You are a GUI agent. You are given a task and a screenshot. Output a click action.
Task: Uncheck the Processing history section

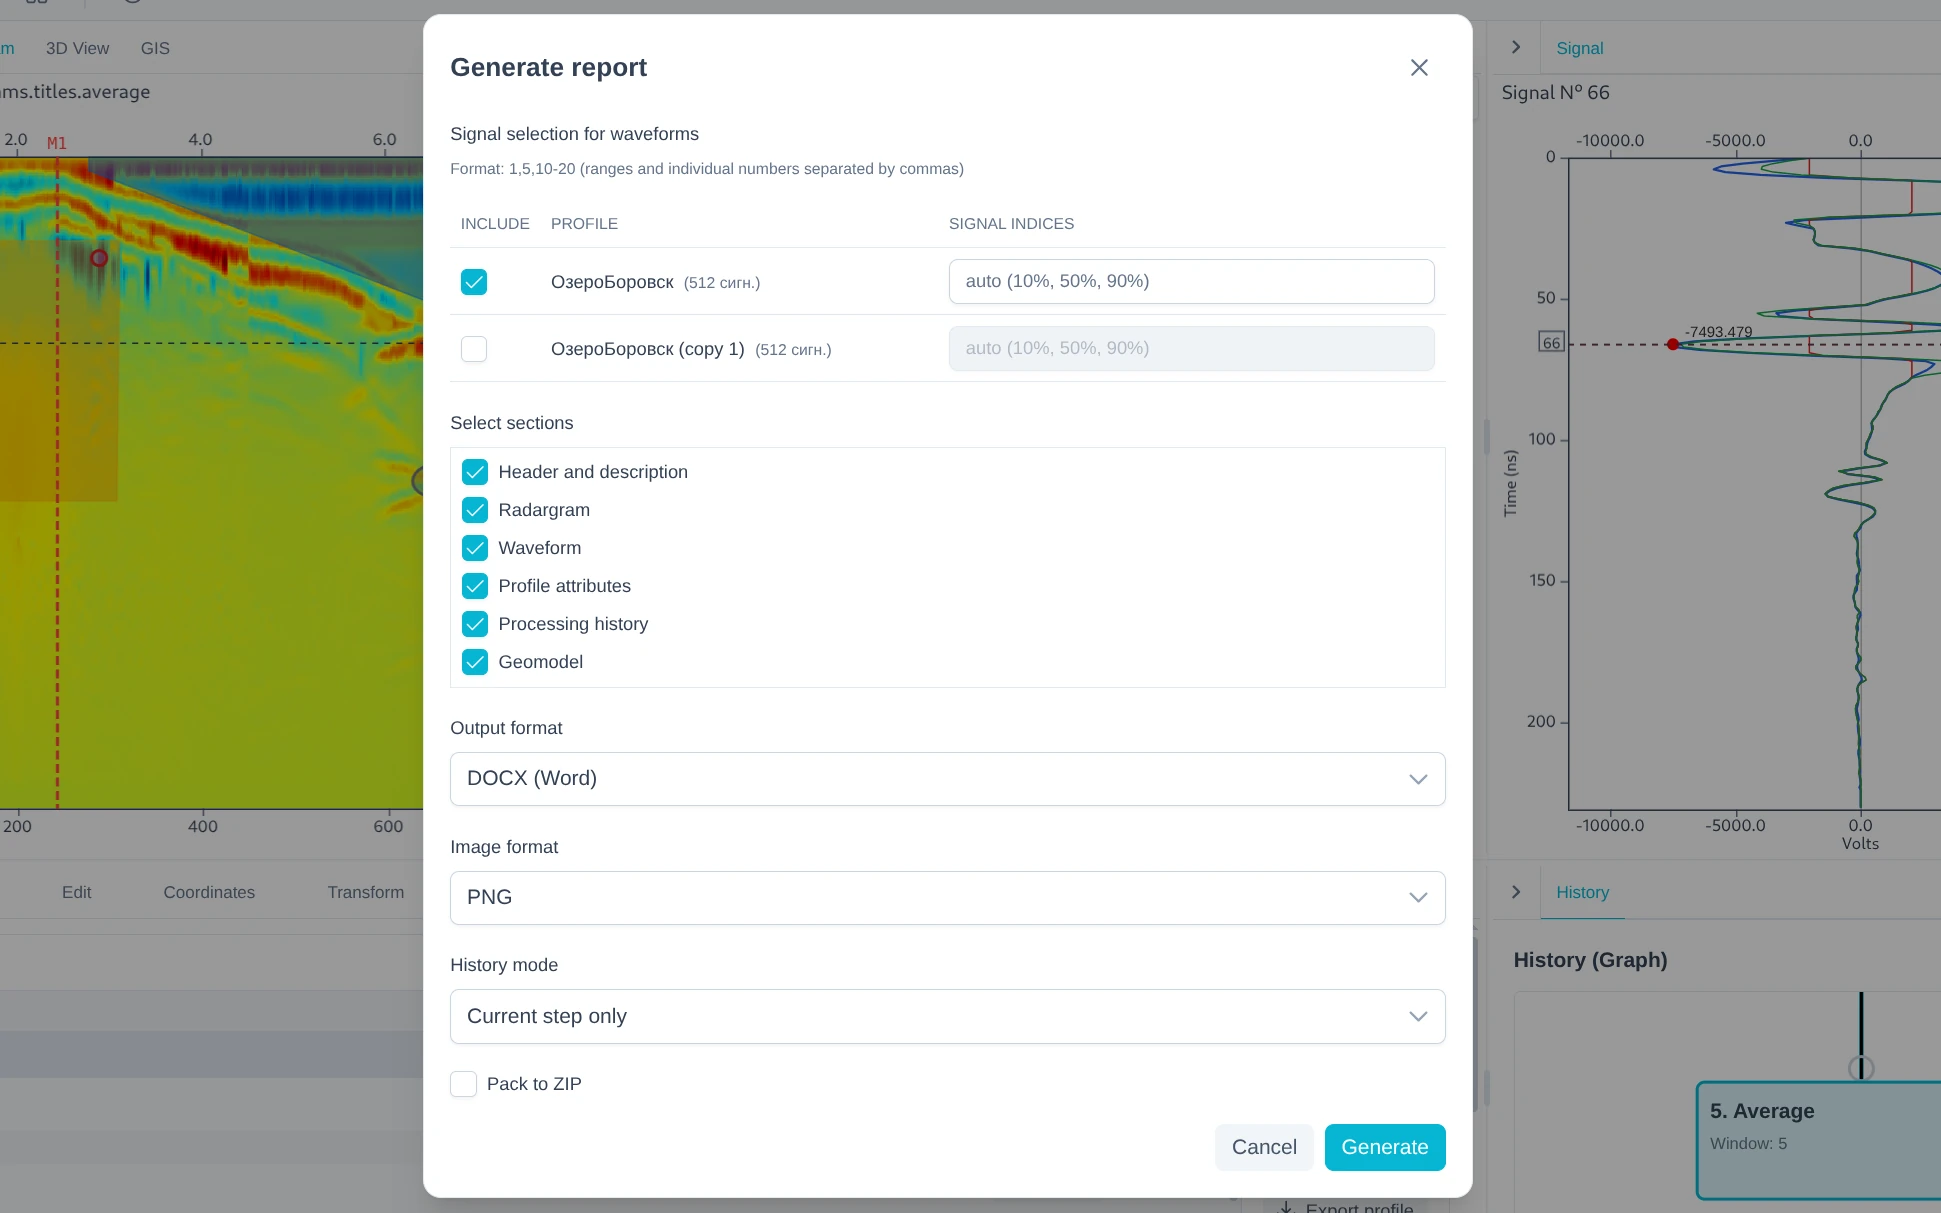tap(475, 623)
